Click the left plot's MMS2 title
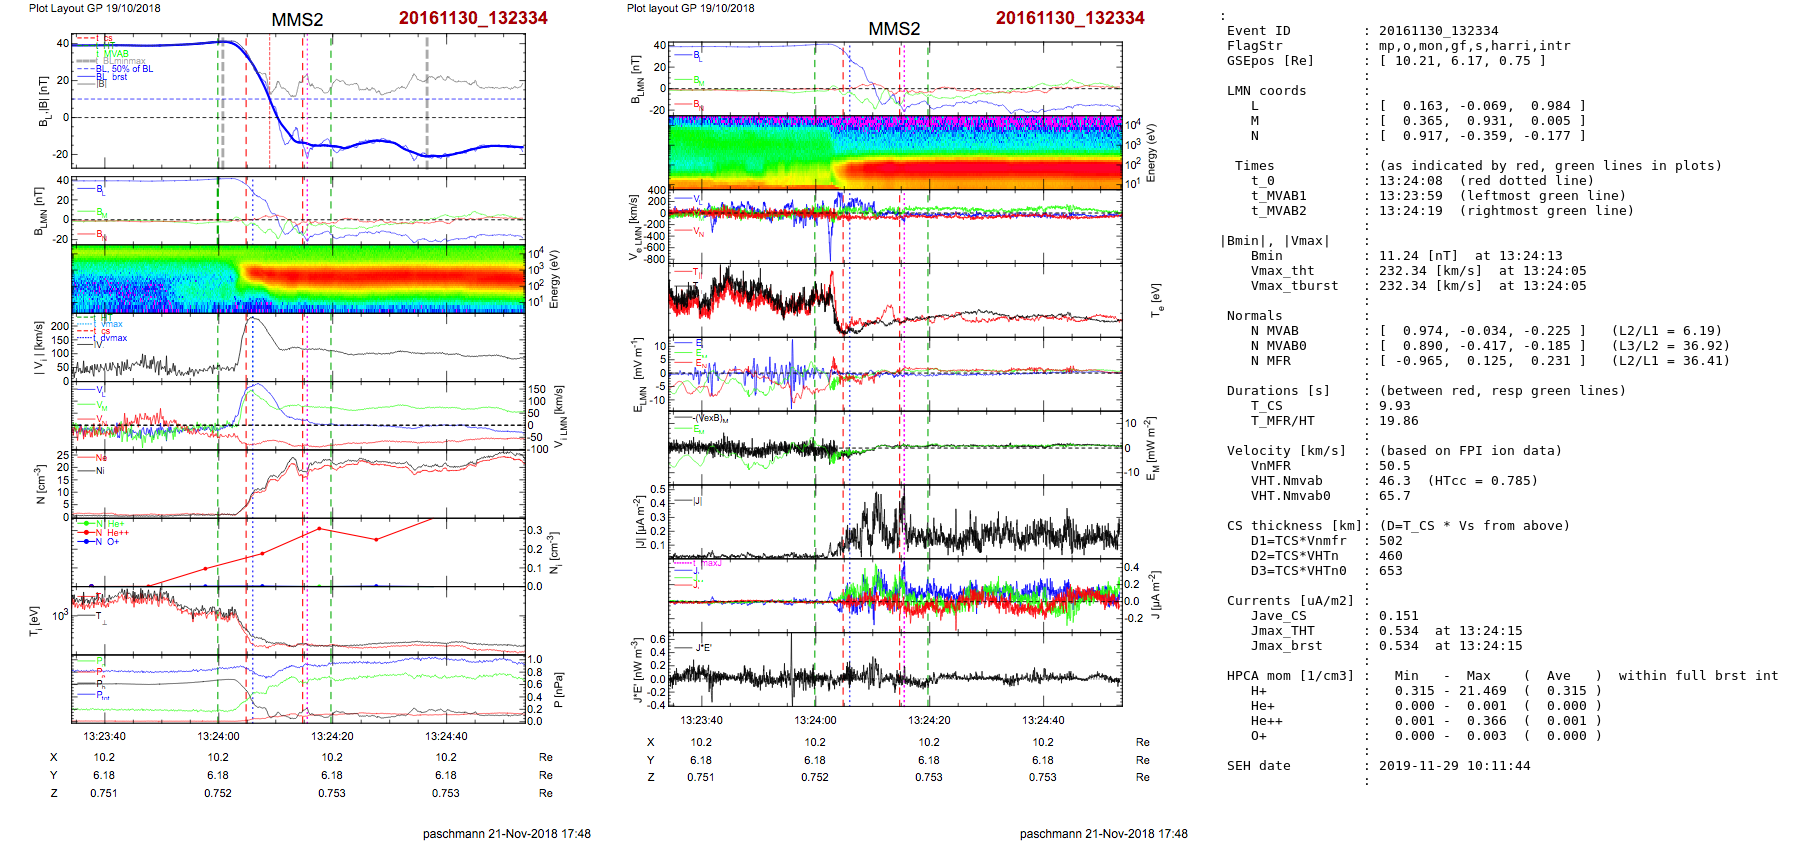Viewport: 1804px width, 841px height. [297, 20]
